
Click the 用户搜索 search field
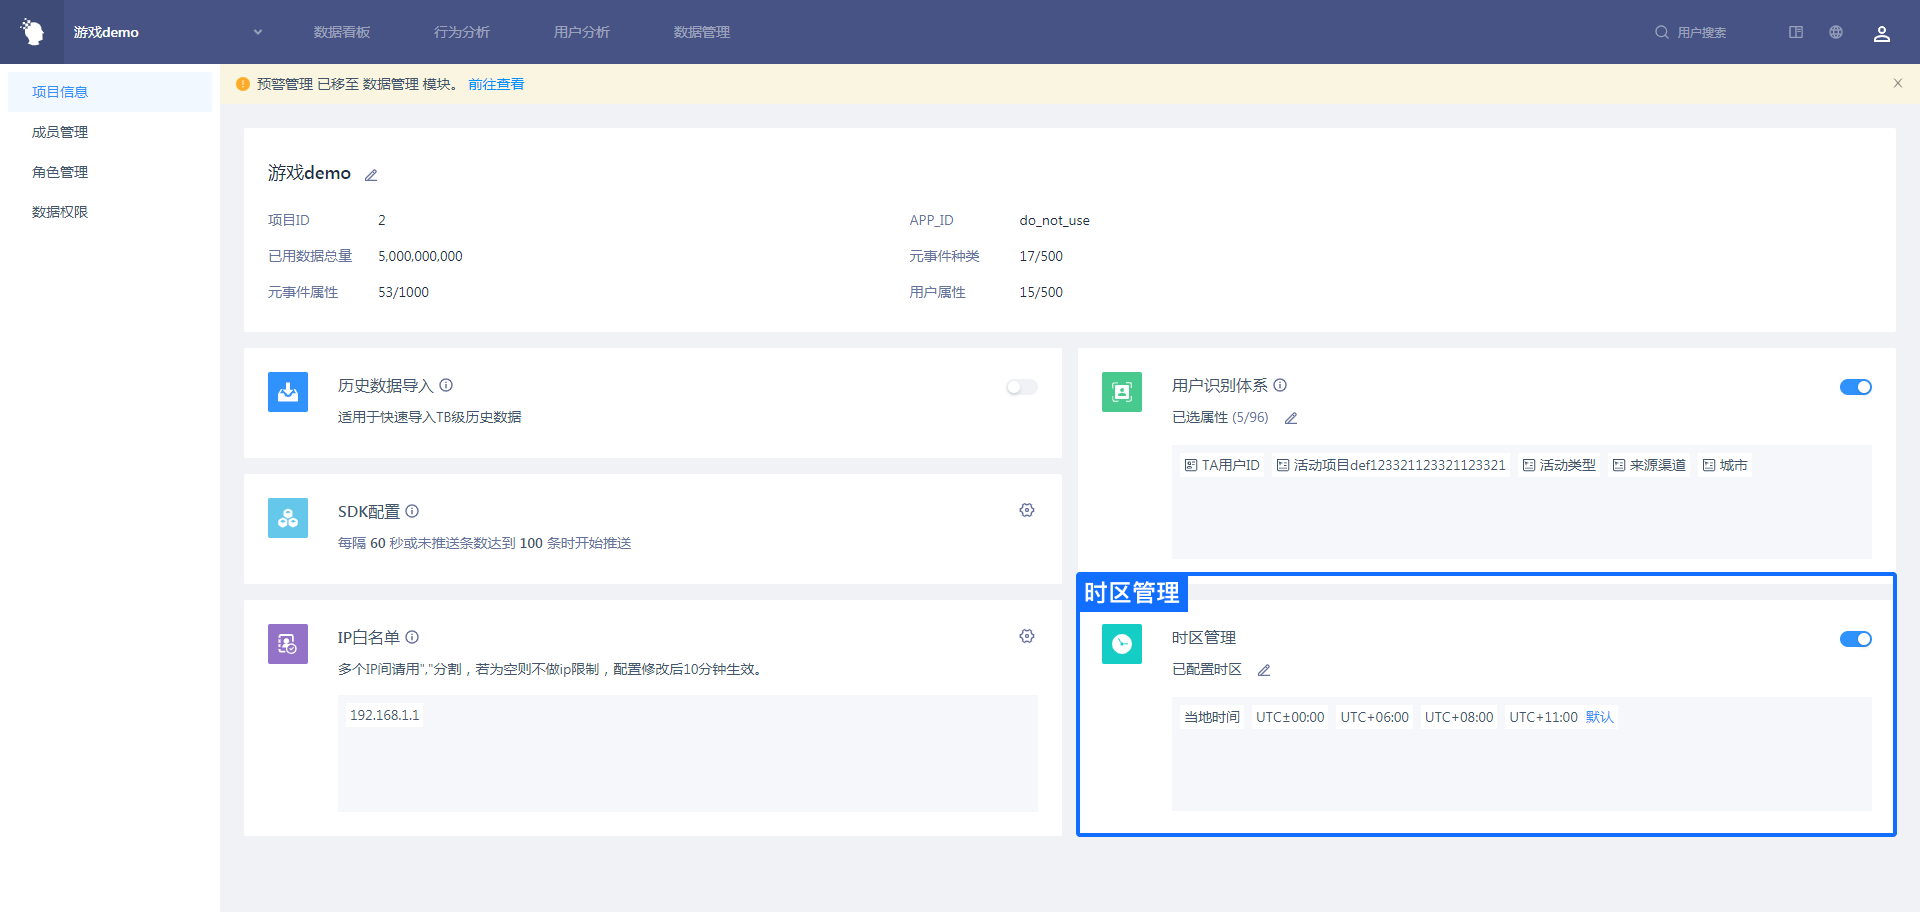(x=1701, y=32)
